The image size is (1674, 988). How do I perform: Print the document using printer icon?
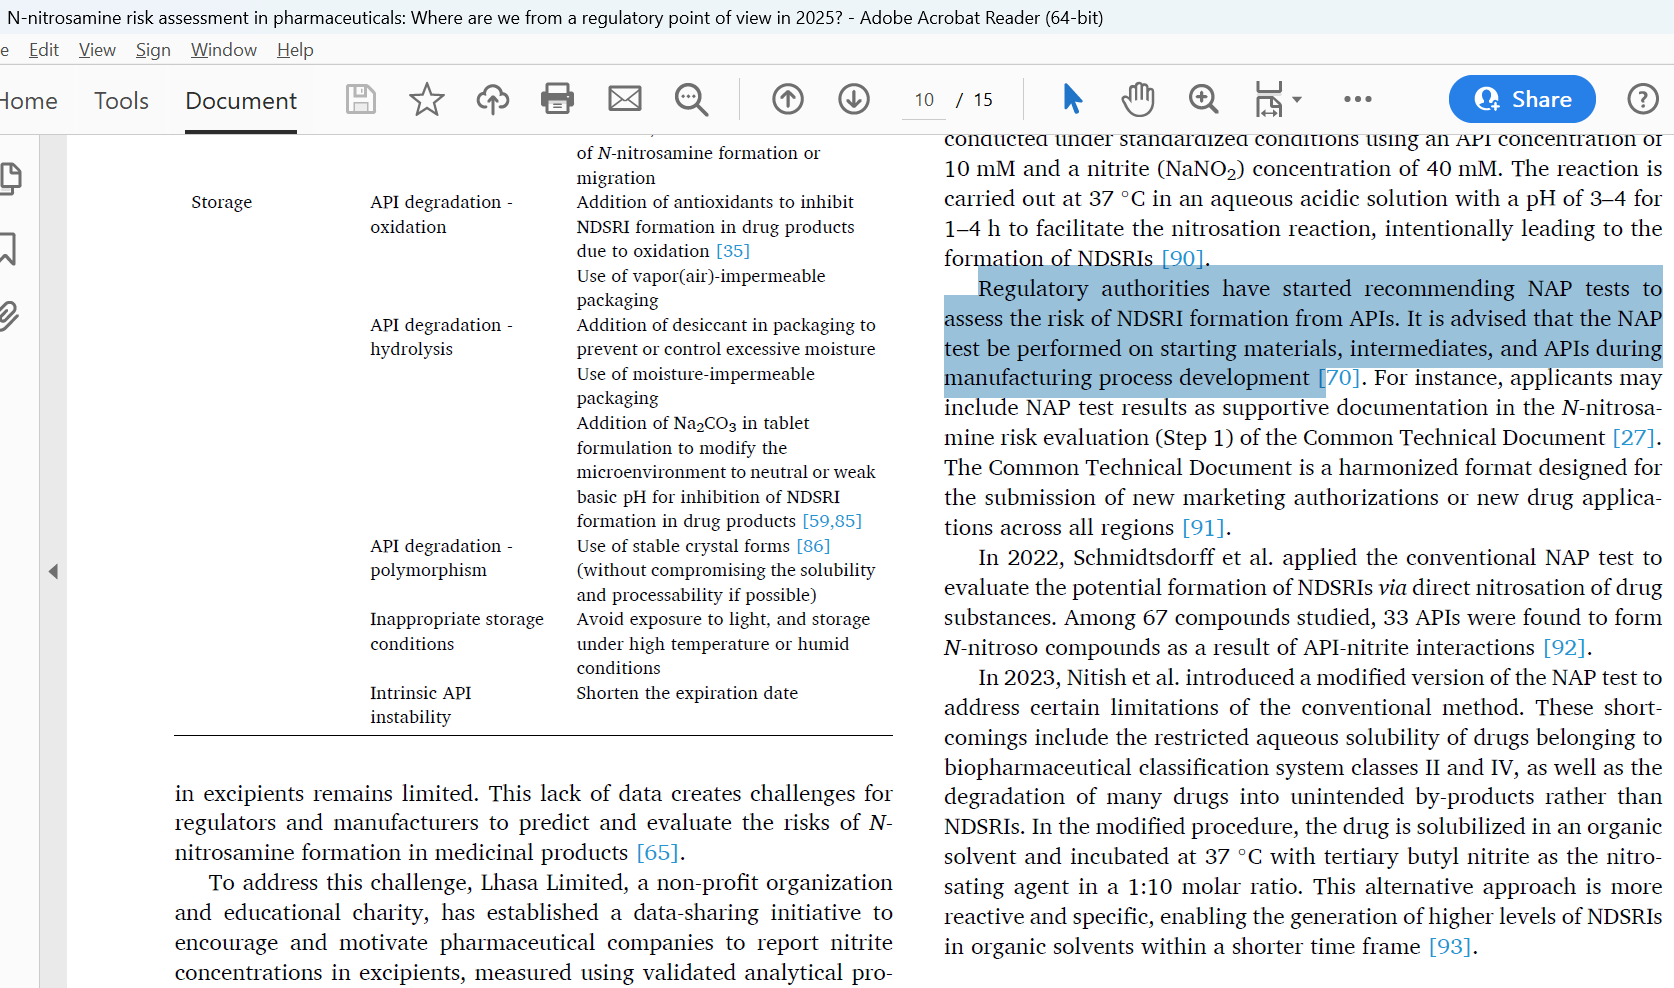click(x=557, y=99)
